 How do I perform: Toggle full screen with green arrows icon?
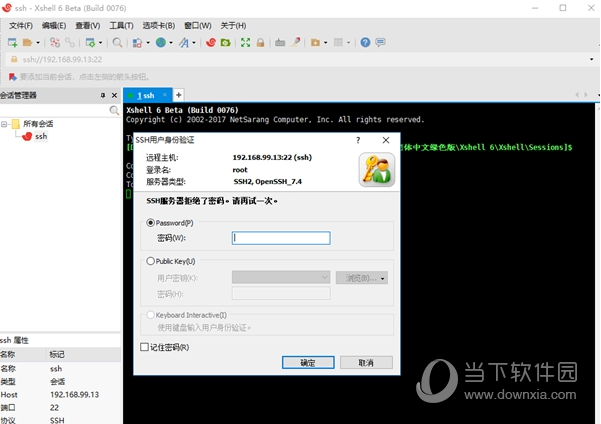245,43
